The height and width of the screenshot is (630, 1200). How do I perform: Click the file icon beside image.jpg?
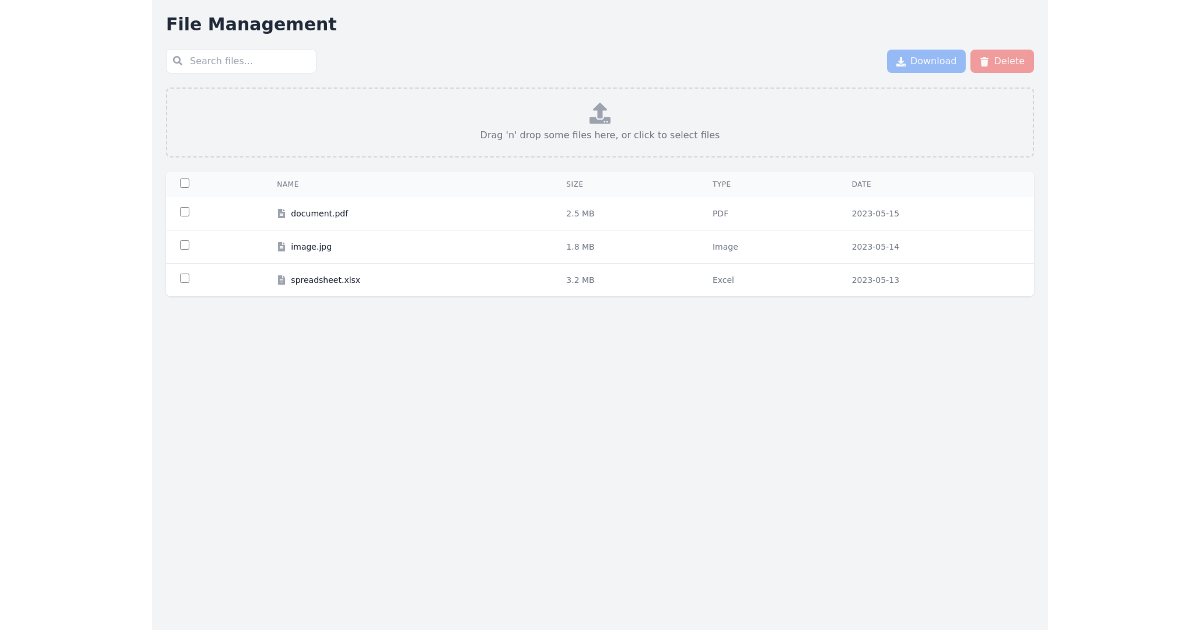281,247
